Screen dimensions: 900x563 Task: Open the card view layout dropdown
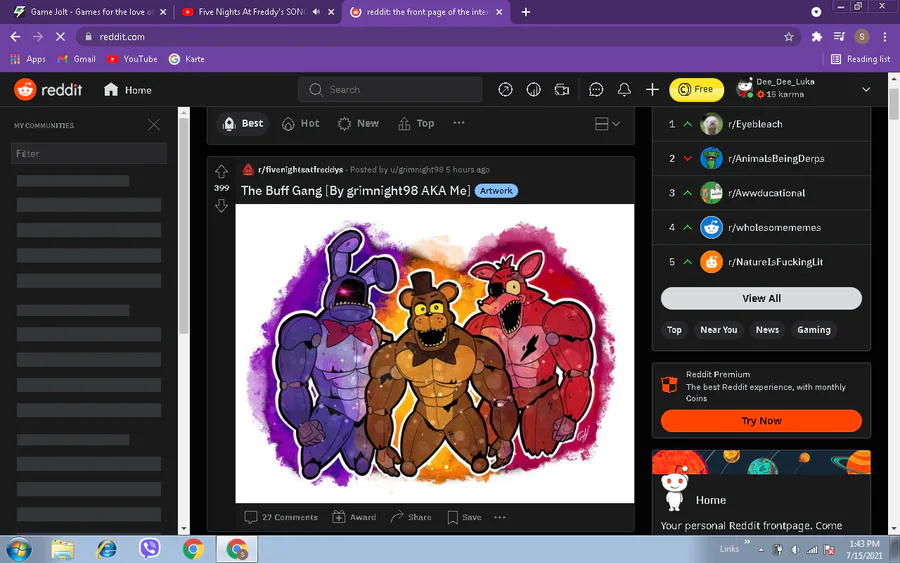point(607,124)
